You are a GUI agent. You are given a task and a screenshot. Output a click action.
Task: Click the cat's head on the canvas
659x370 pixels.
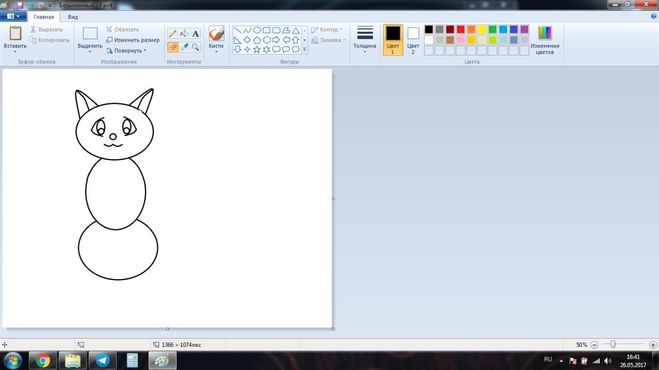click(x=114, y=131)
